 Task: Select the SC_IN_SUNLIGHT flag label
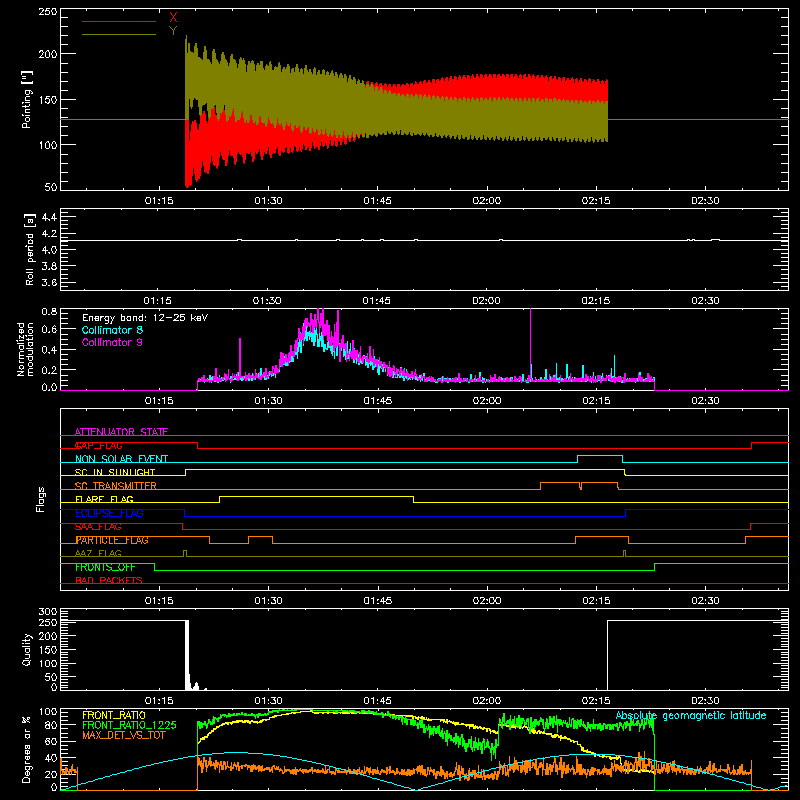tap(115, 472)
